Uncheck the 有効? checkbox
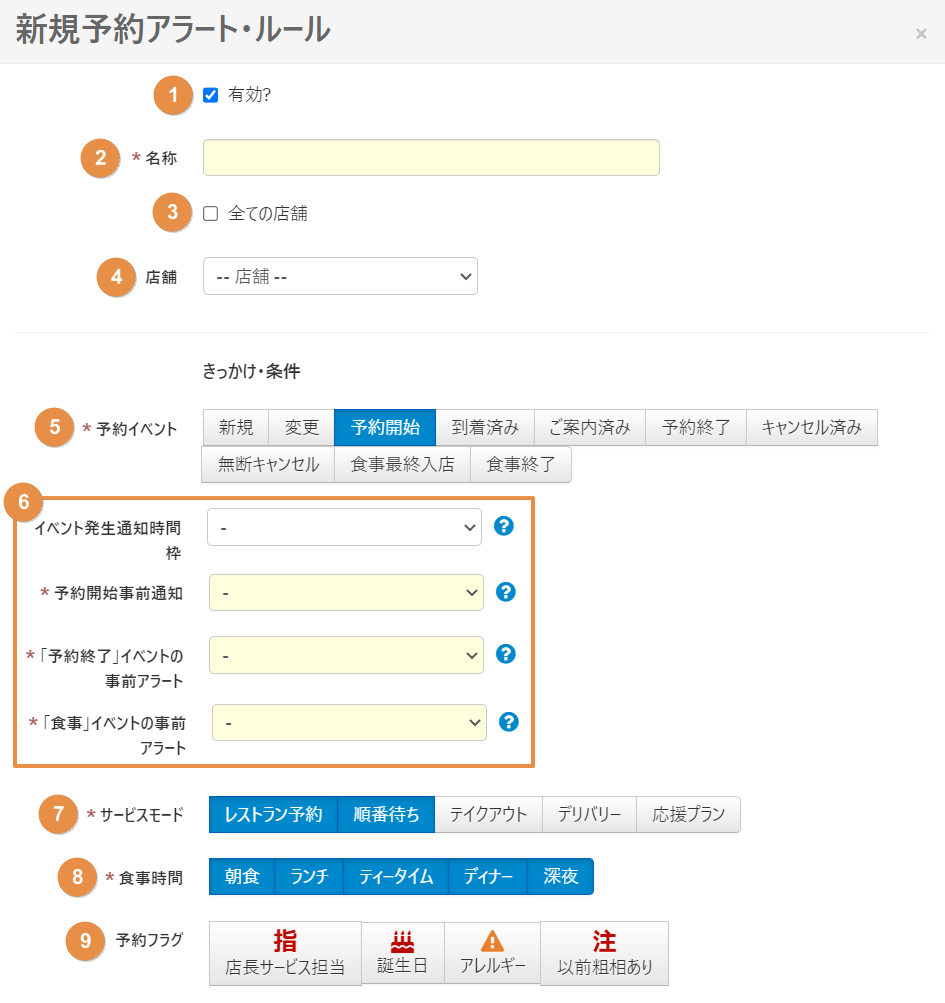The image size is (945, 1003). click(x=210, y=95)
